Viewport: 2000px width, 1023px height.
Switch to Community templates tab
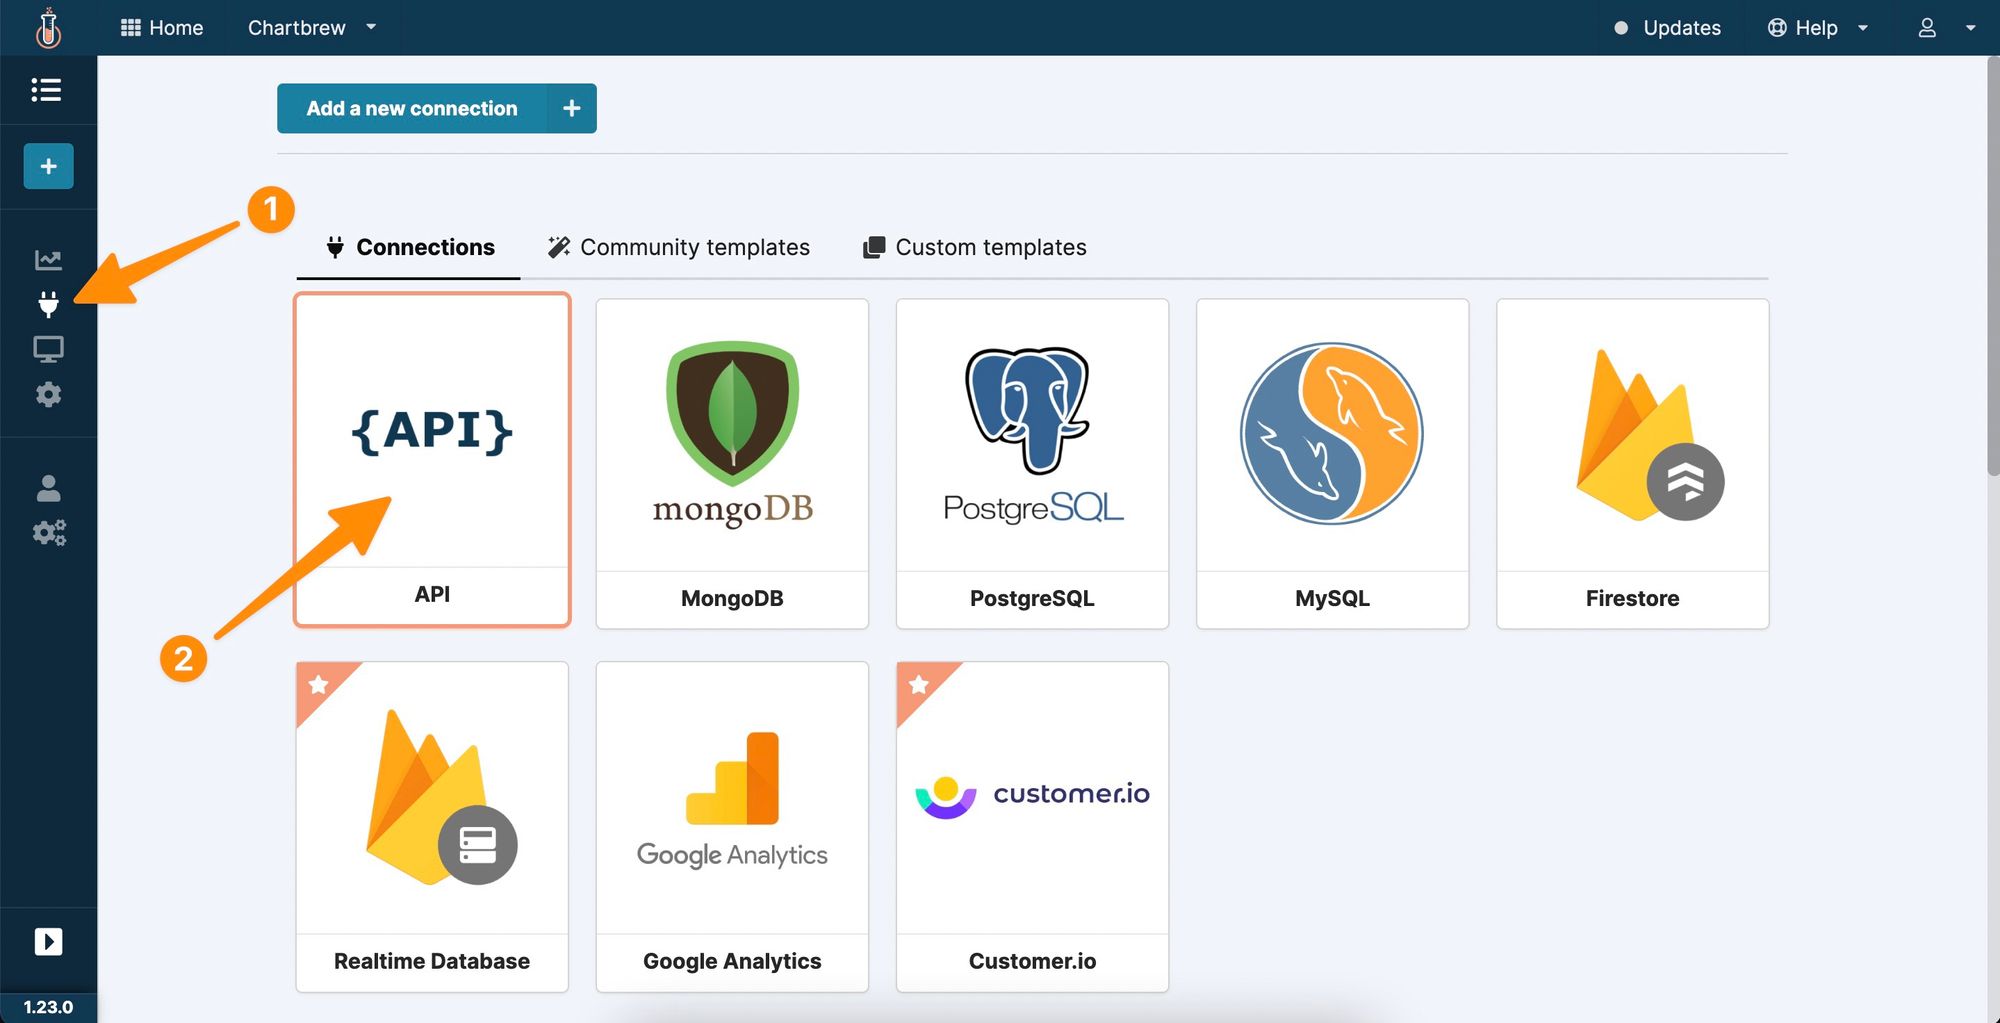[x=679, y=247]
